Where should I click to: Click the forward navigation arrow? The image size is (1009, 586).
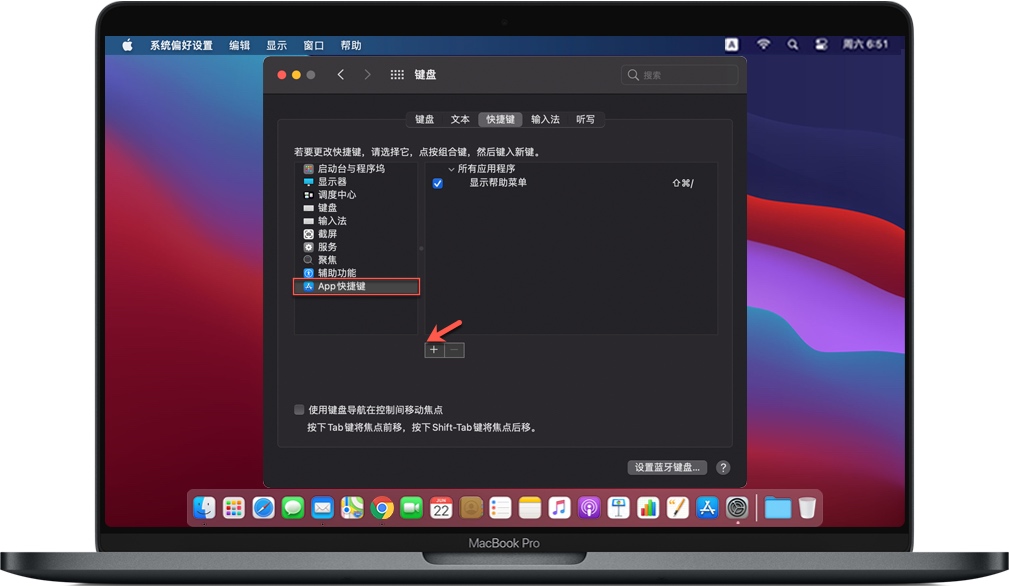point(367,74)
